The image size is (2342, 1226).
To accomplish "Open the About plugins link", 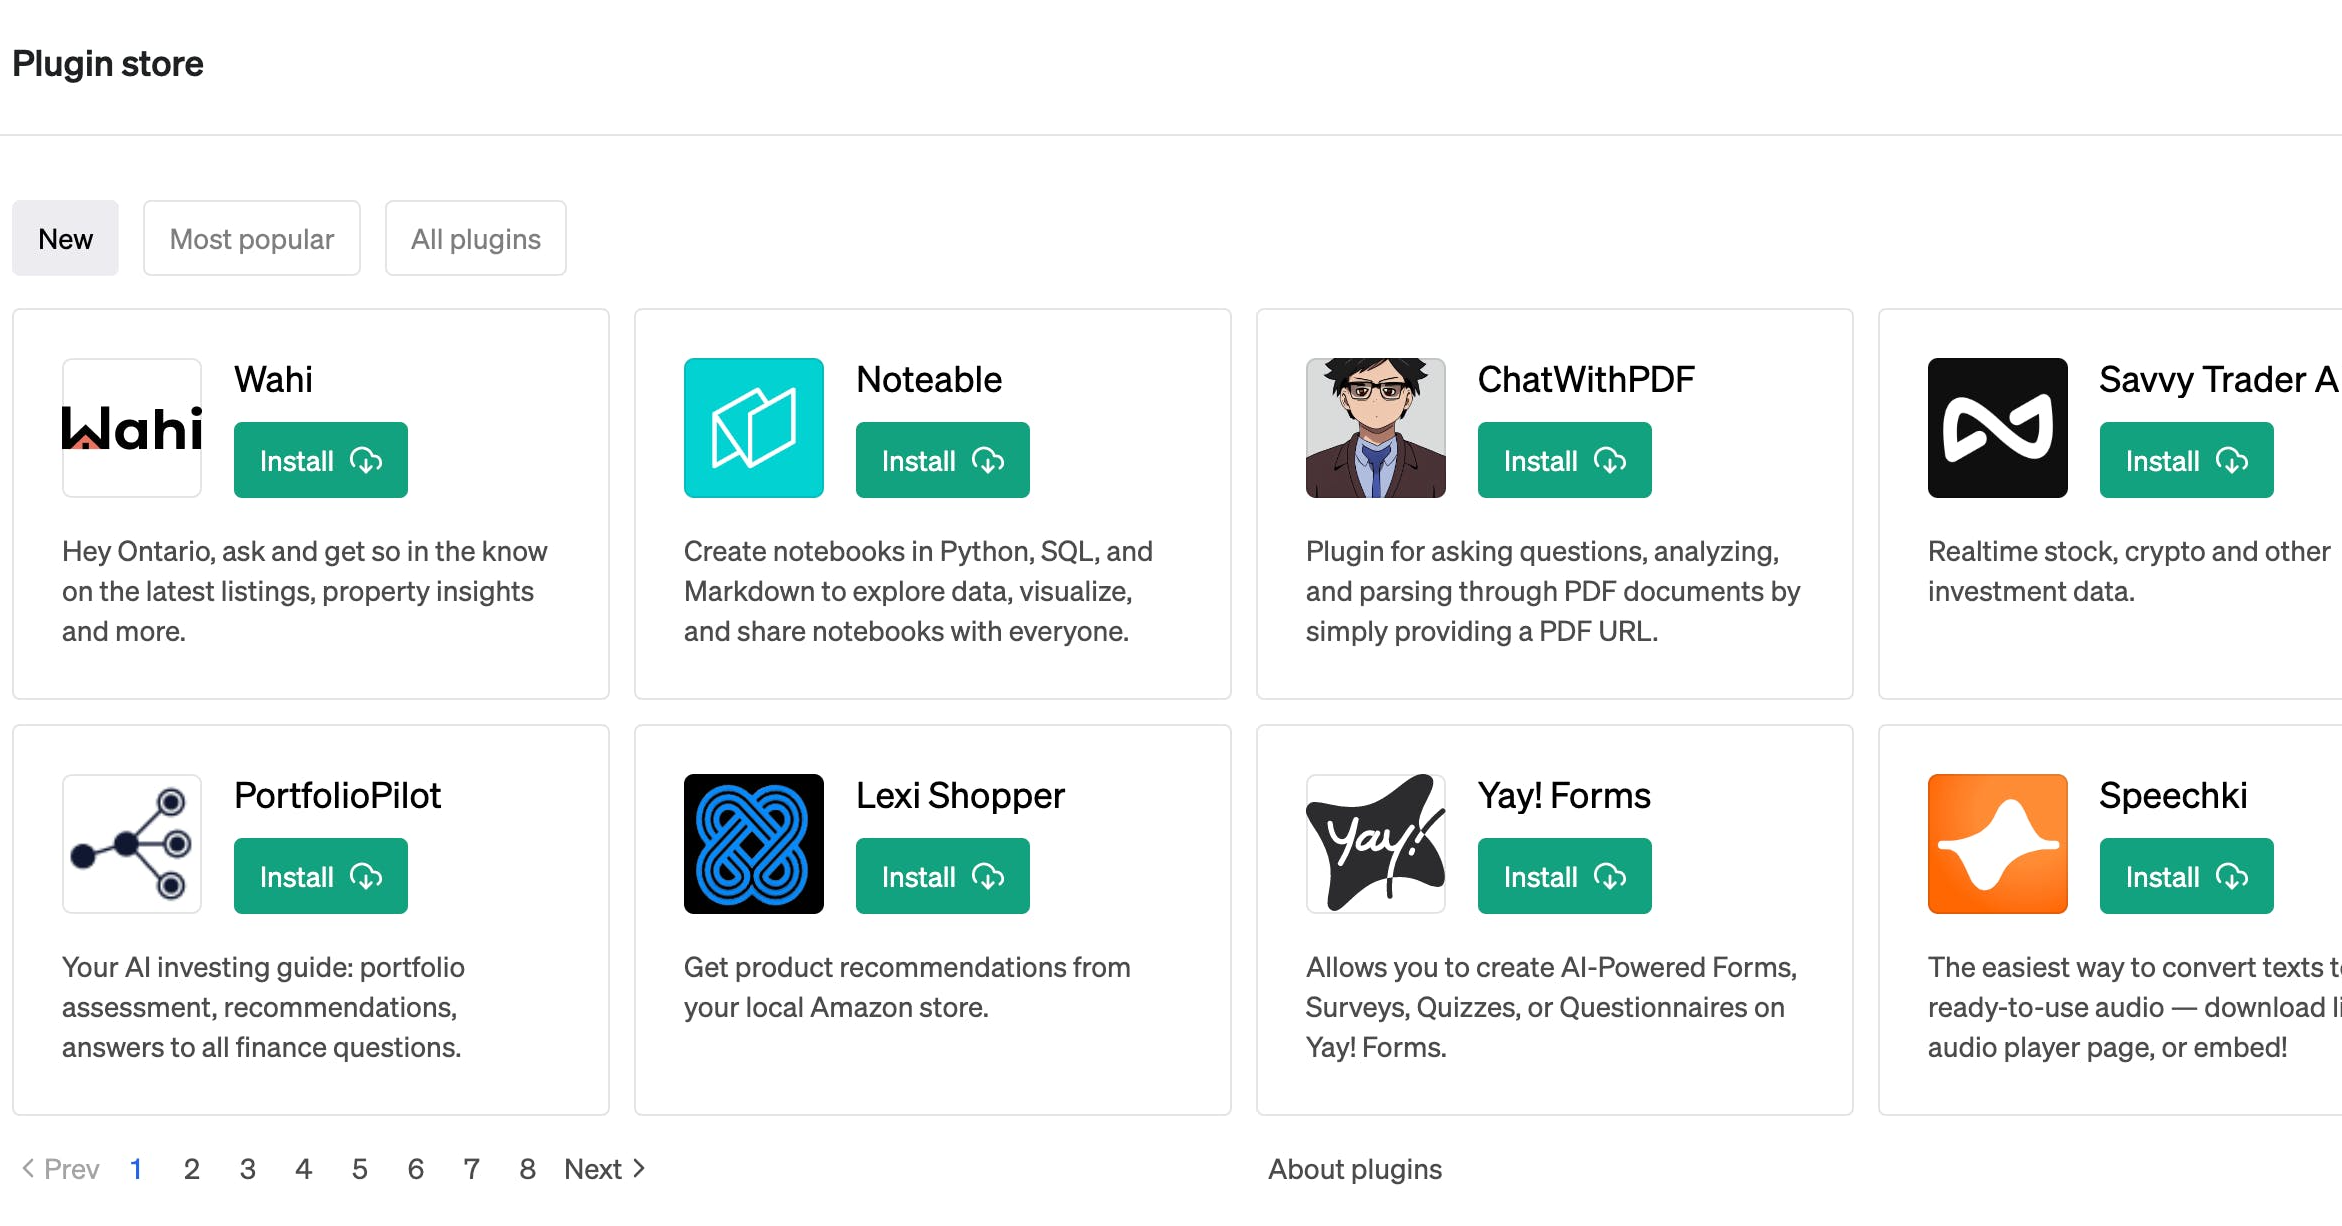I will pos(1355,1169).
